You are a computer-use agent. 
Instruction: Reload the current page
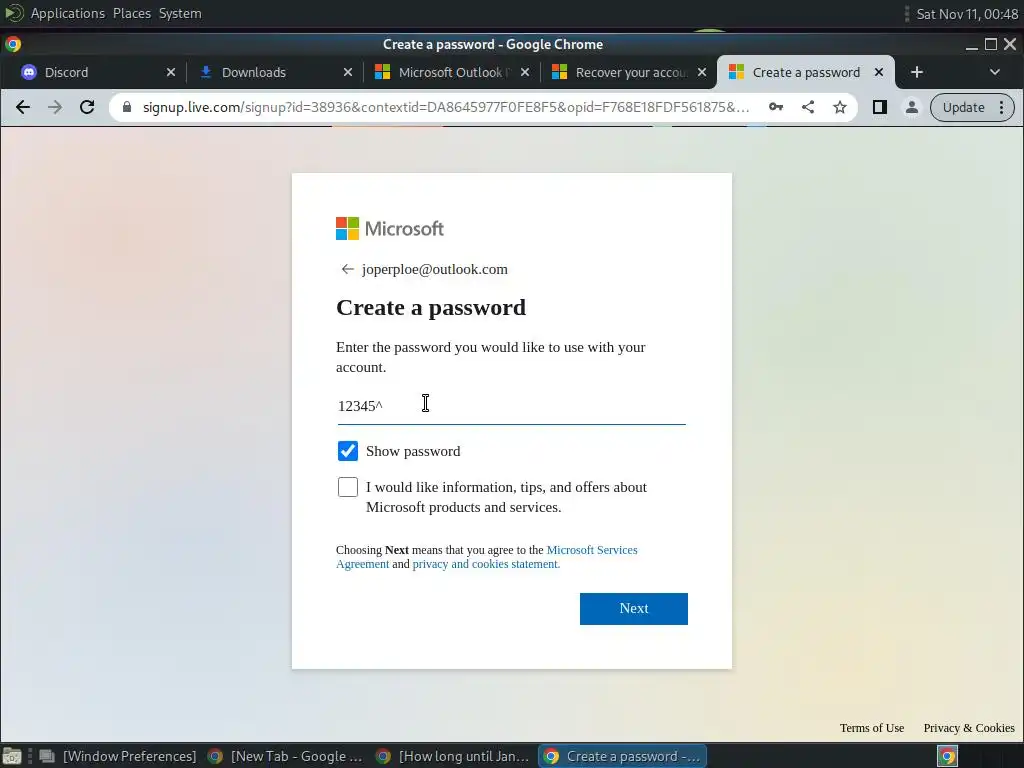point(87,107)
